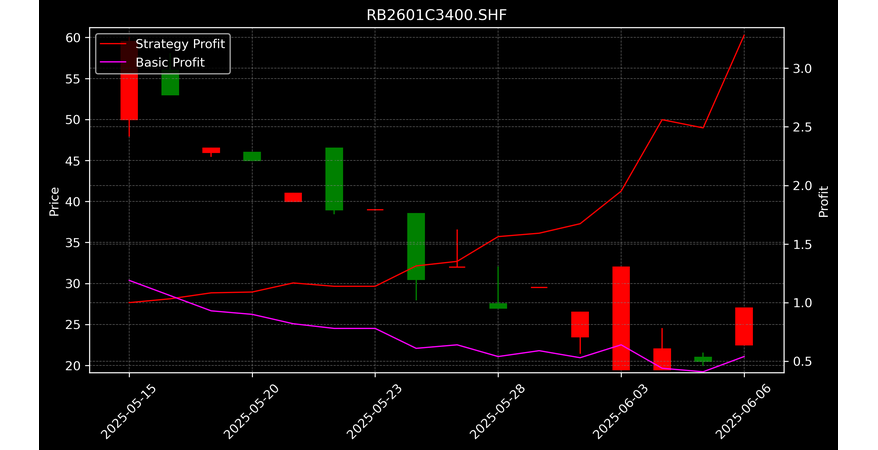Click the 60 tick on the Price axis
This screenshot has width=878, height=450.
[x=75, y=38]
